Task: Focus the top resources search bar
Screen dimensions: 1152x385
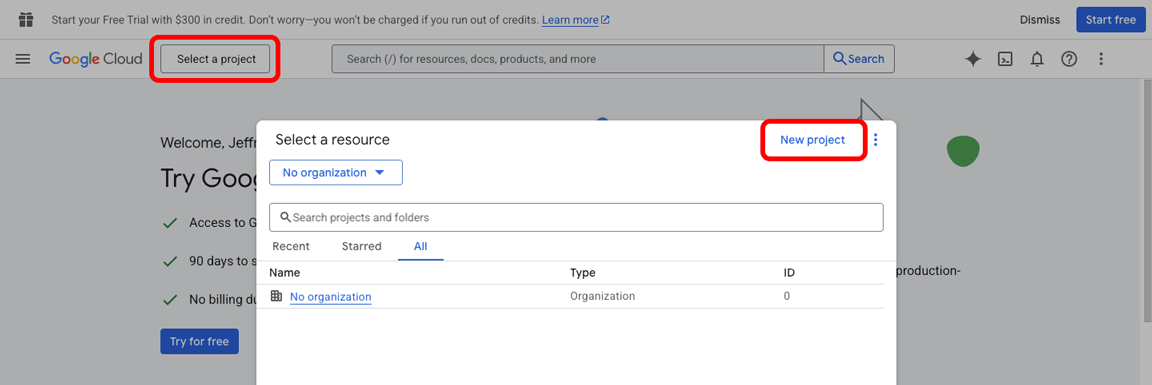Action: point(577,59)
